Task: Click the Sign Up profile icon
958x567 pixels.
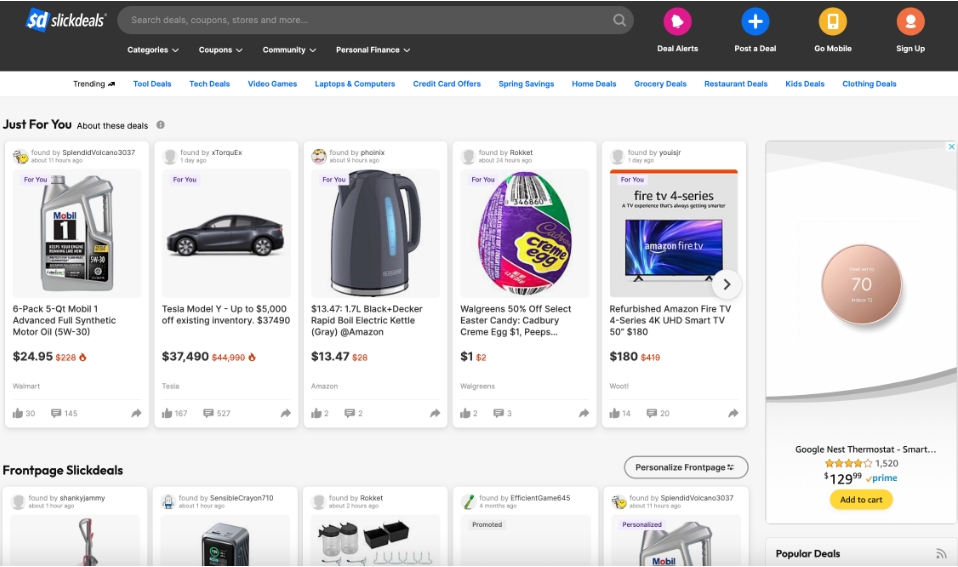Action: pos(910,21)
